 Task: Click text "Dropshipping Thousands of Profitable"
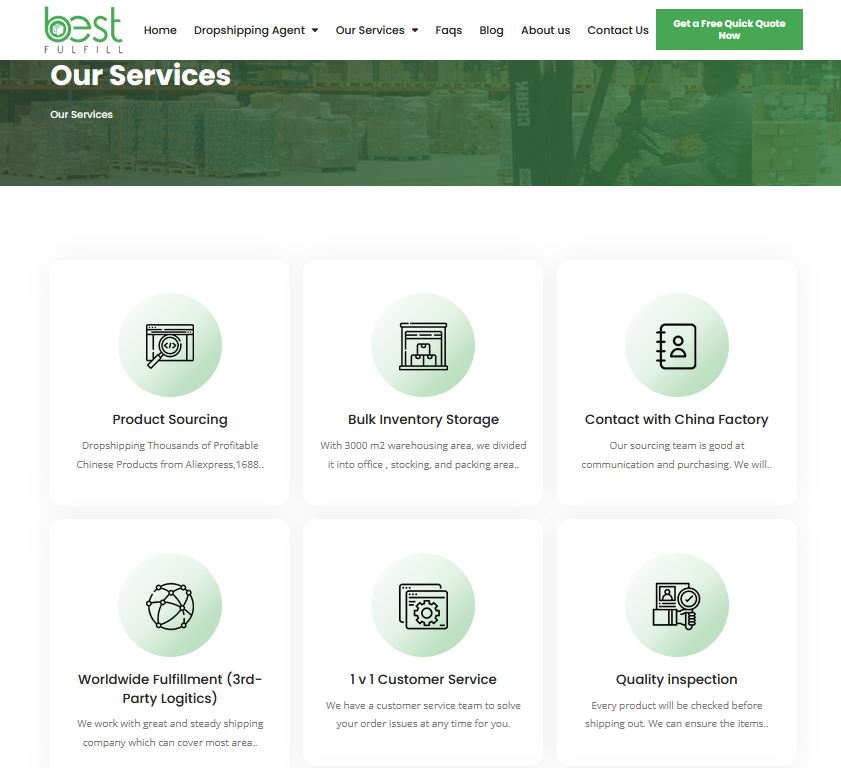[170, 446]
